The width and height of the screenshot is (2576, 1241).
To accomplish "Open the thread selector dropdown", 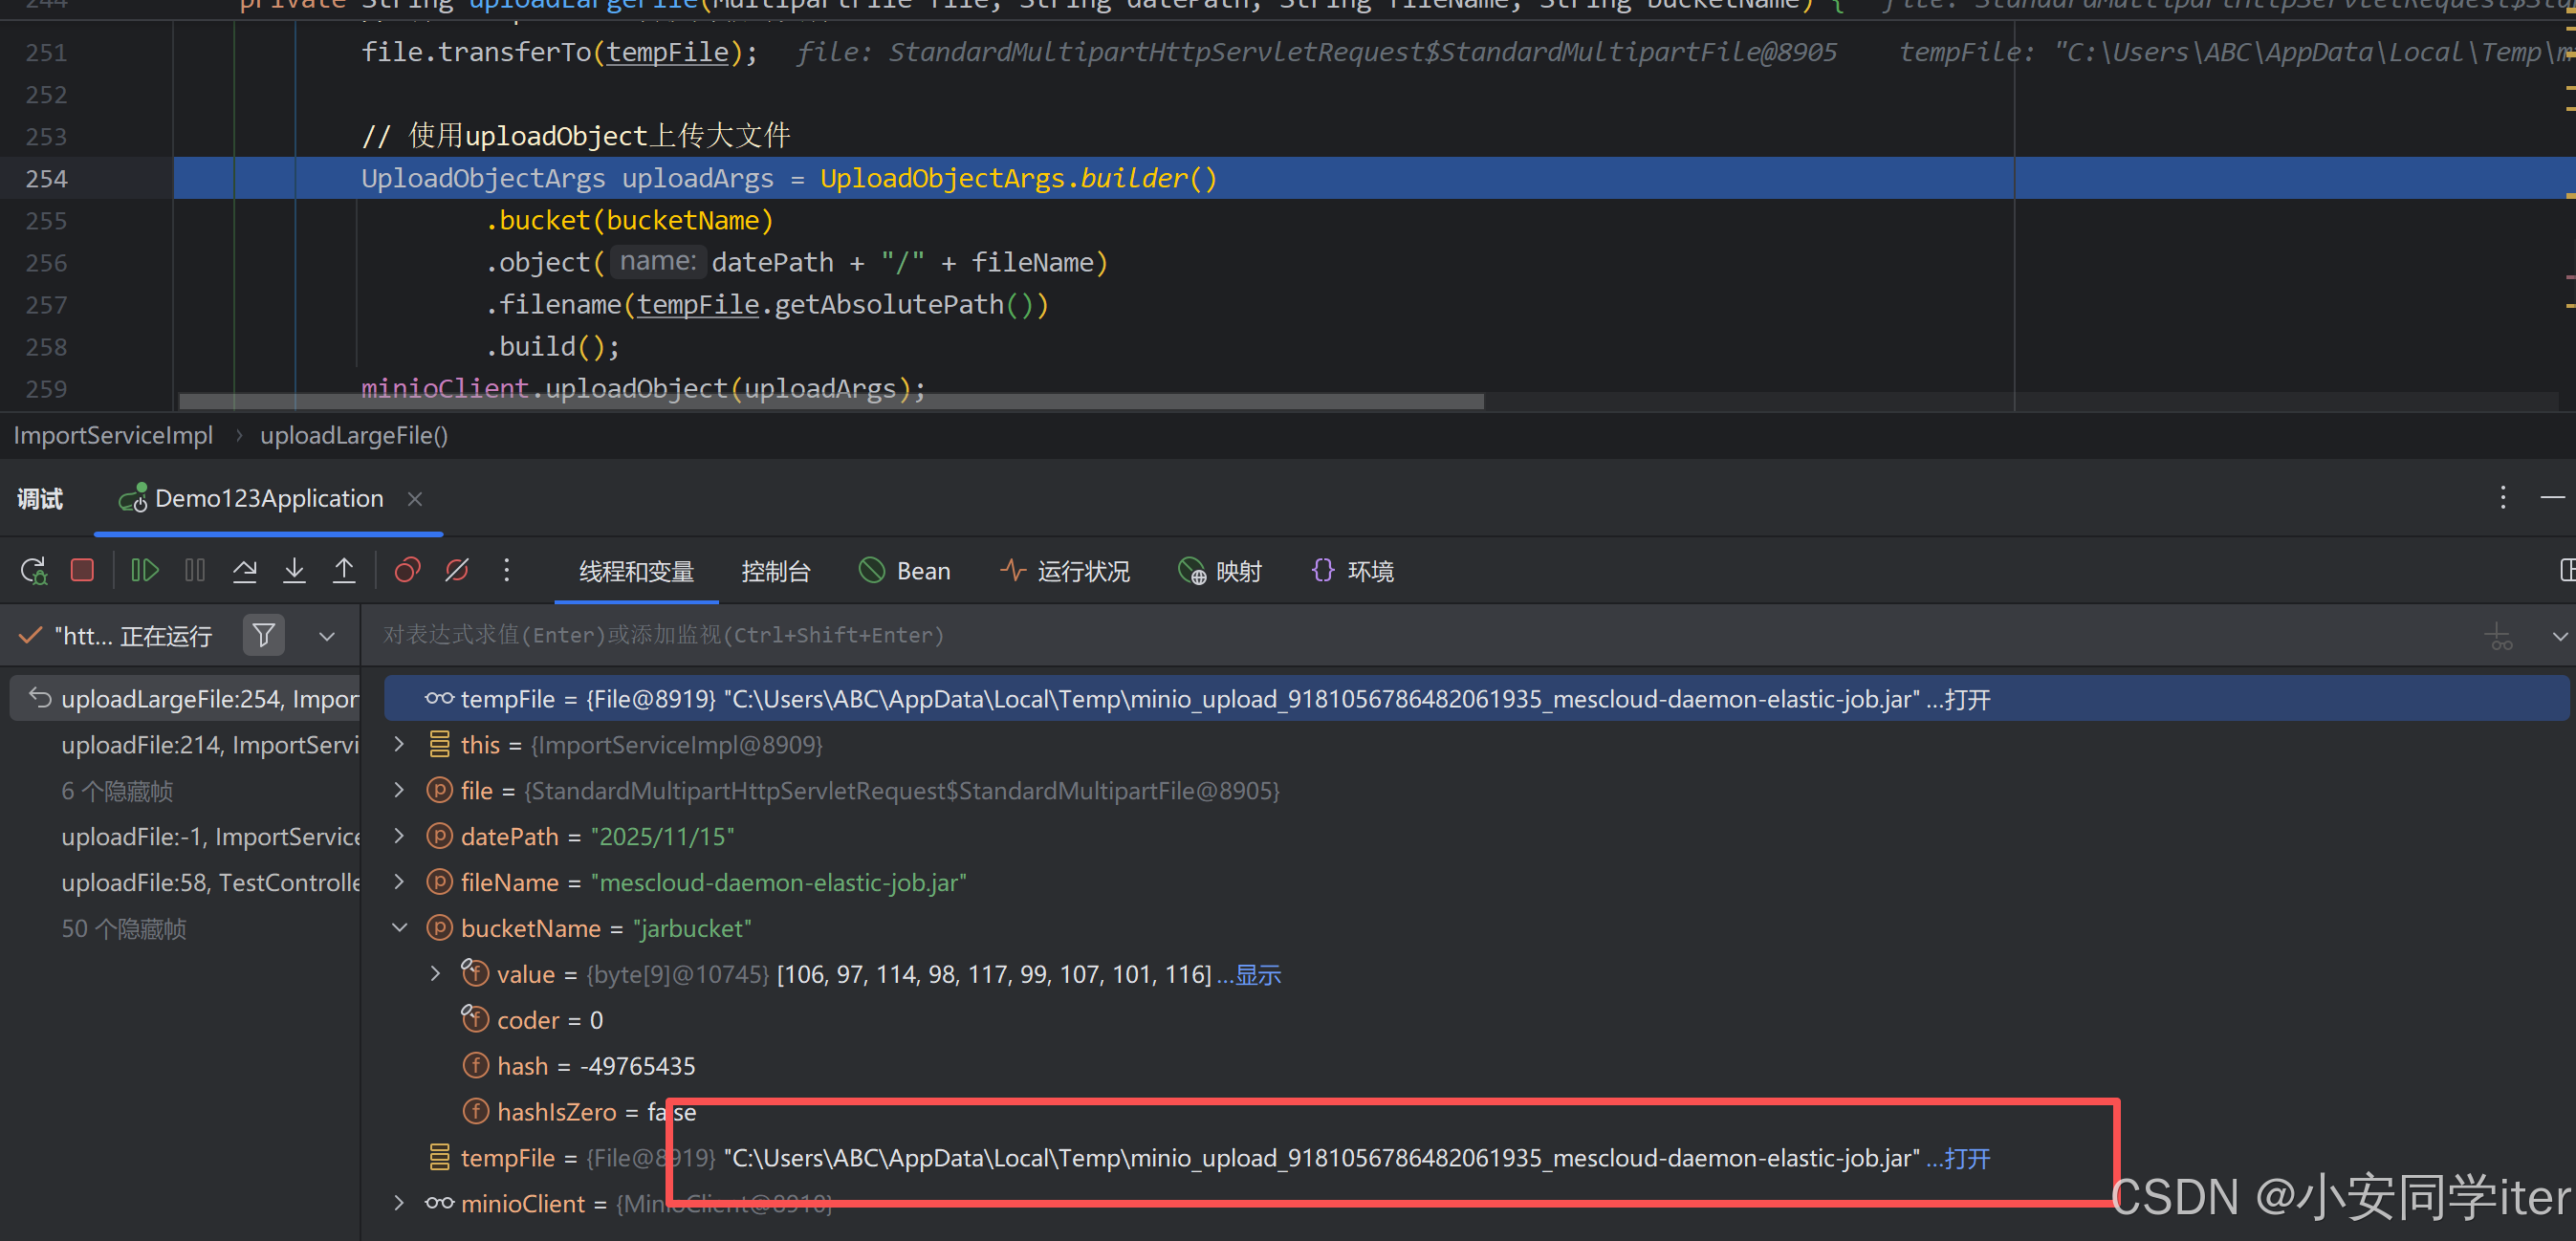I will 327,637.
